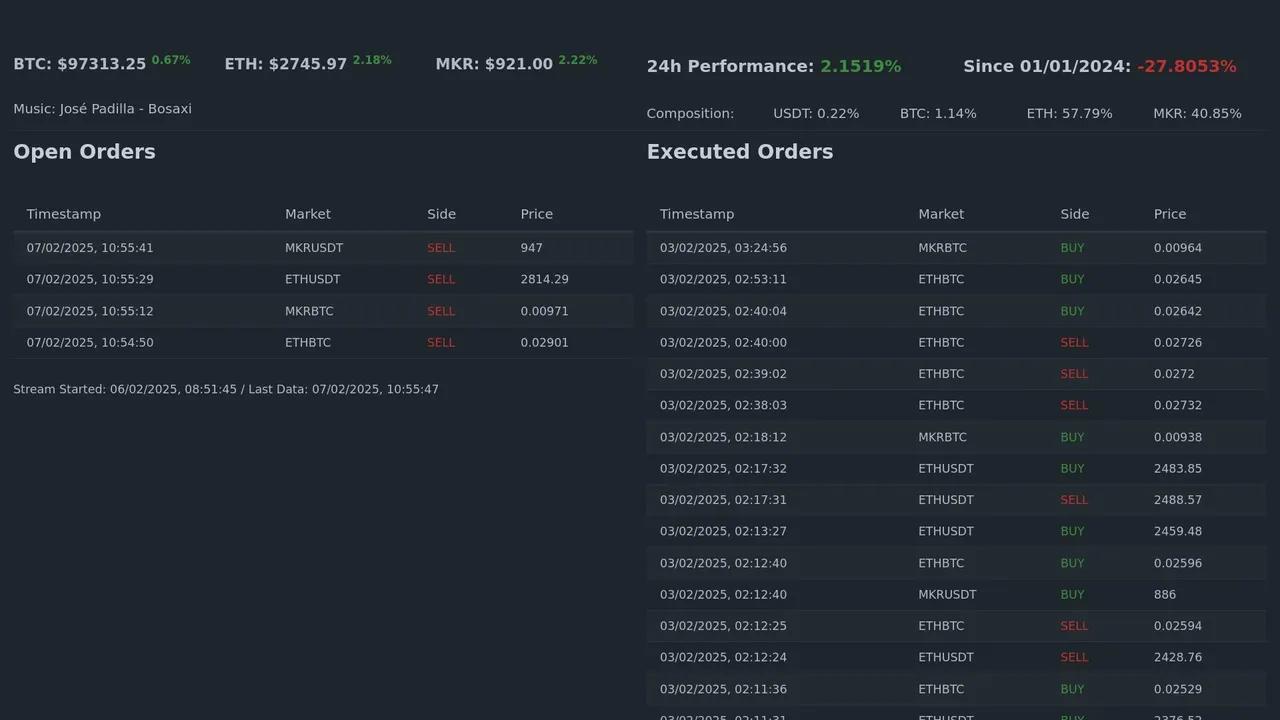Select the executed order price 2428.76
1280x720 pixels.
[1178, 658]
